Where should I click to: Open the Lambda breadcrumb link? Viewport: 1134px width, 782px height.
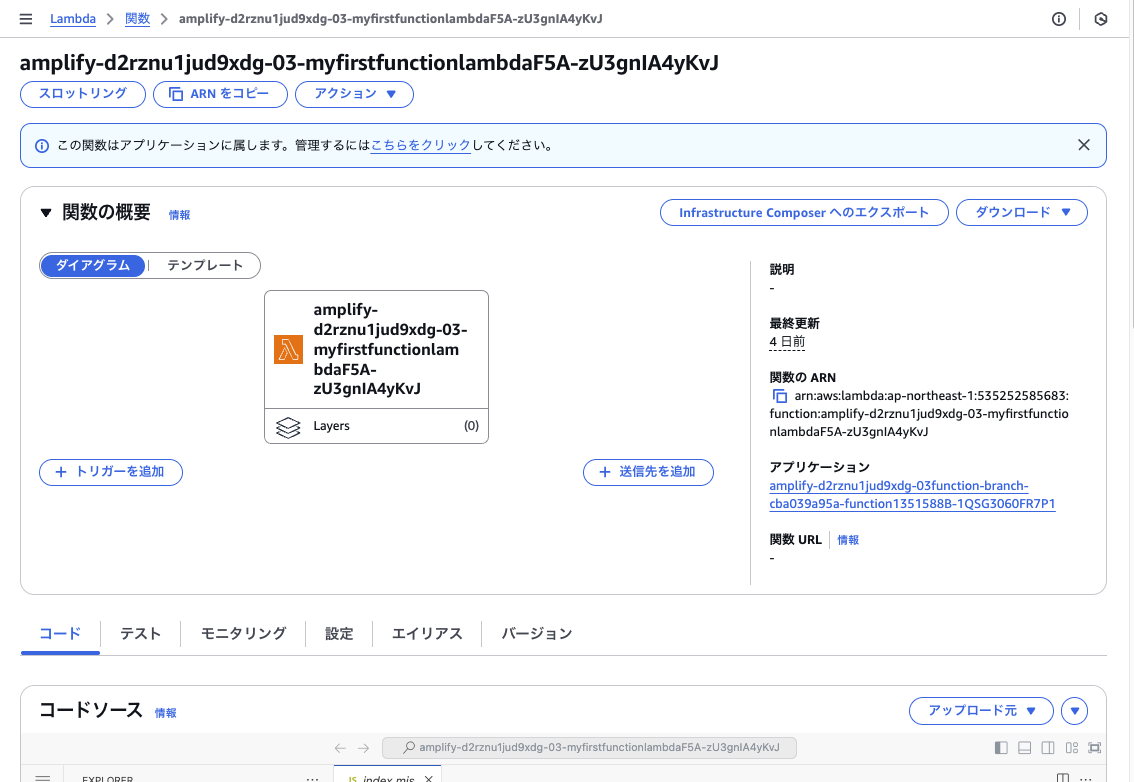[72, 19]
